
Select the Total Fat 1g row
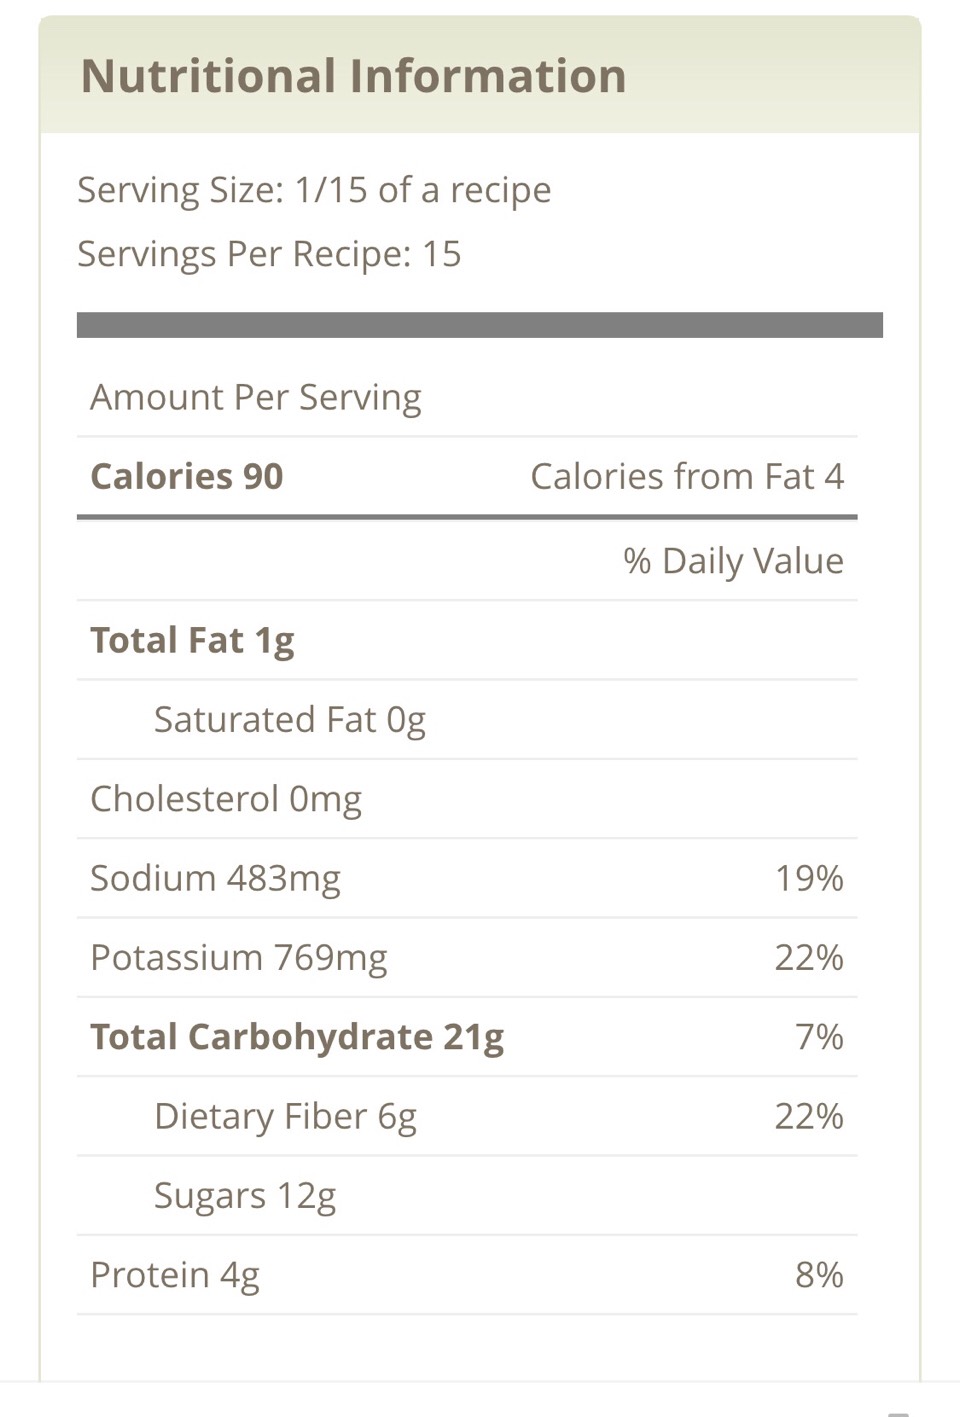[x=467, y=641]
